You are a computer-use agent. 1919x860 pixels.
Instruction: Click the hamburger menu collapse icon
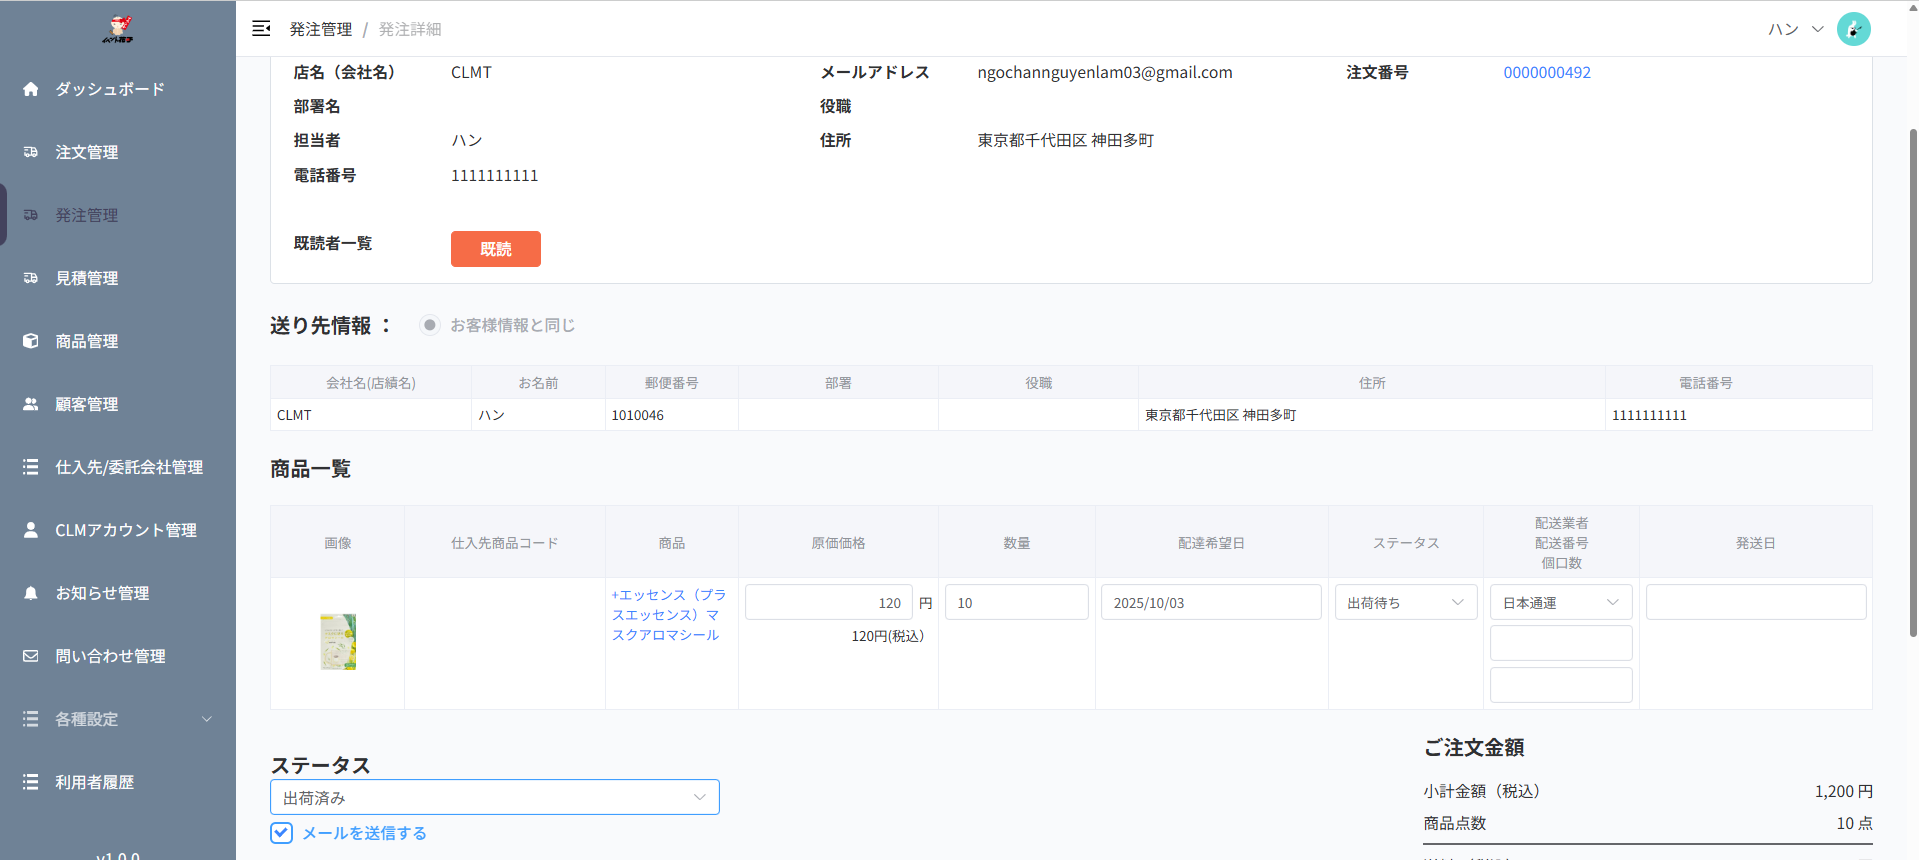(x=261, y=29)
